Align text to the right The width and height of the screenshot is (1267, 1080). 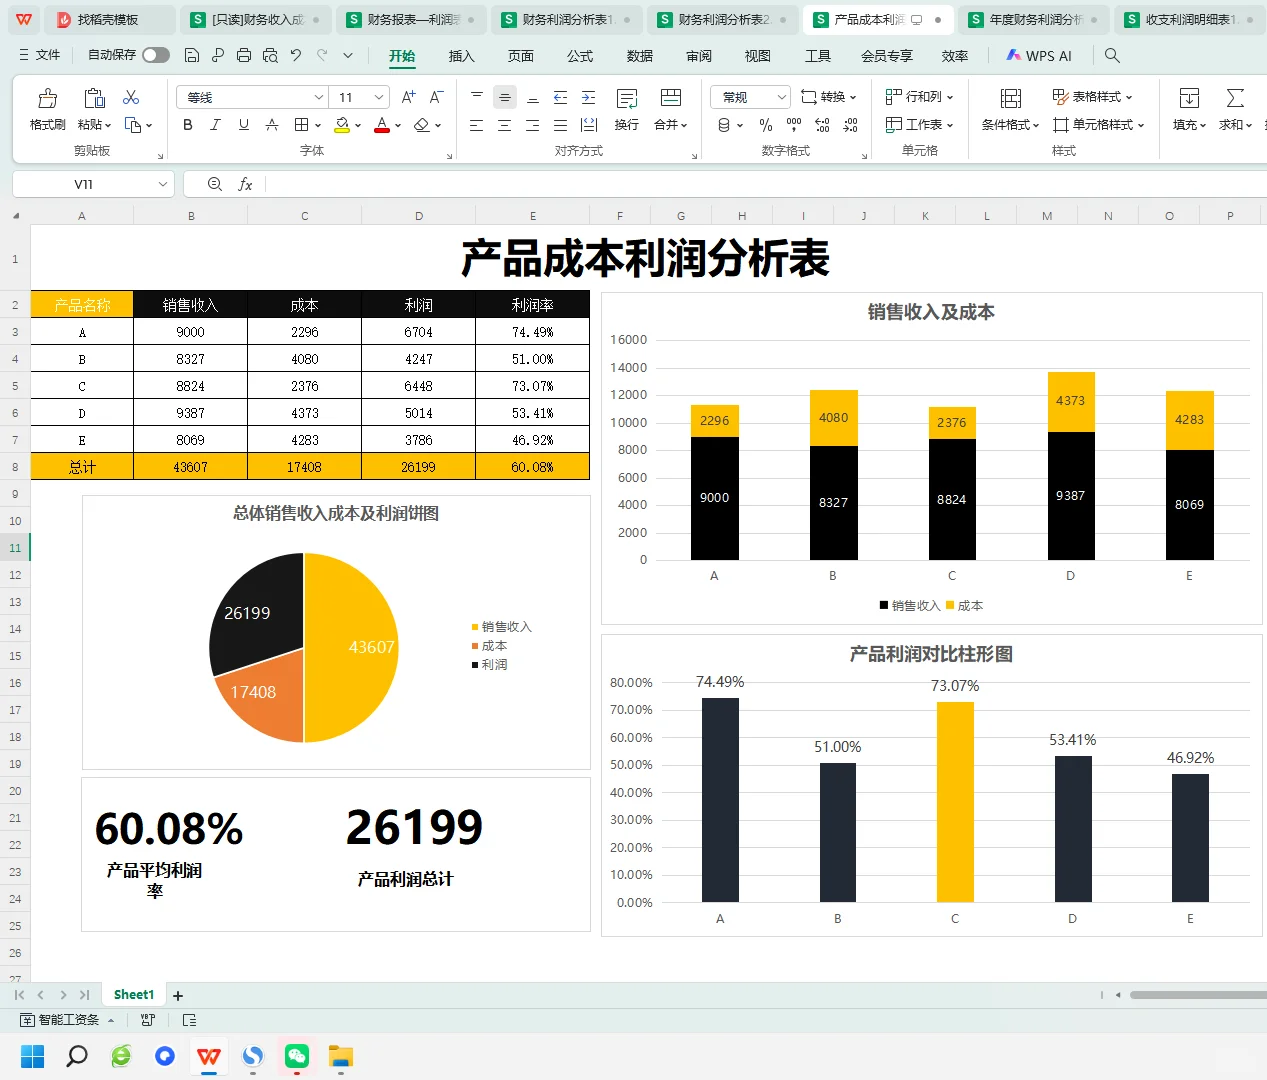coord(533,125)
